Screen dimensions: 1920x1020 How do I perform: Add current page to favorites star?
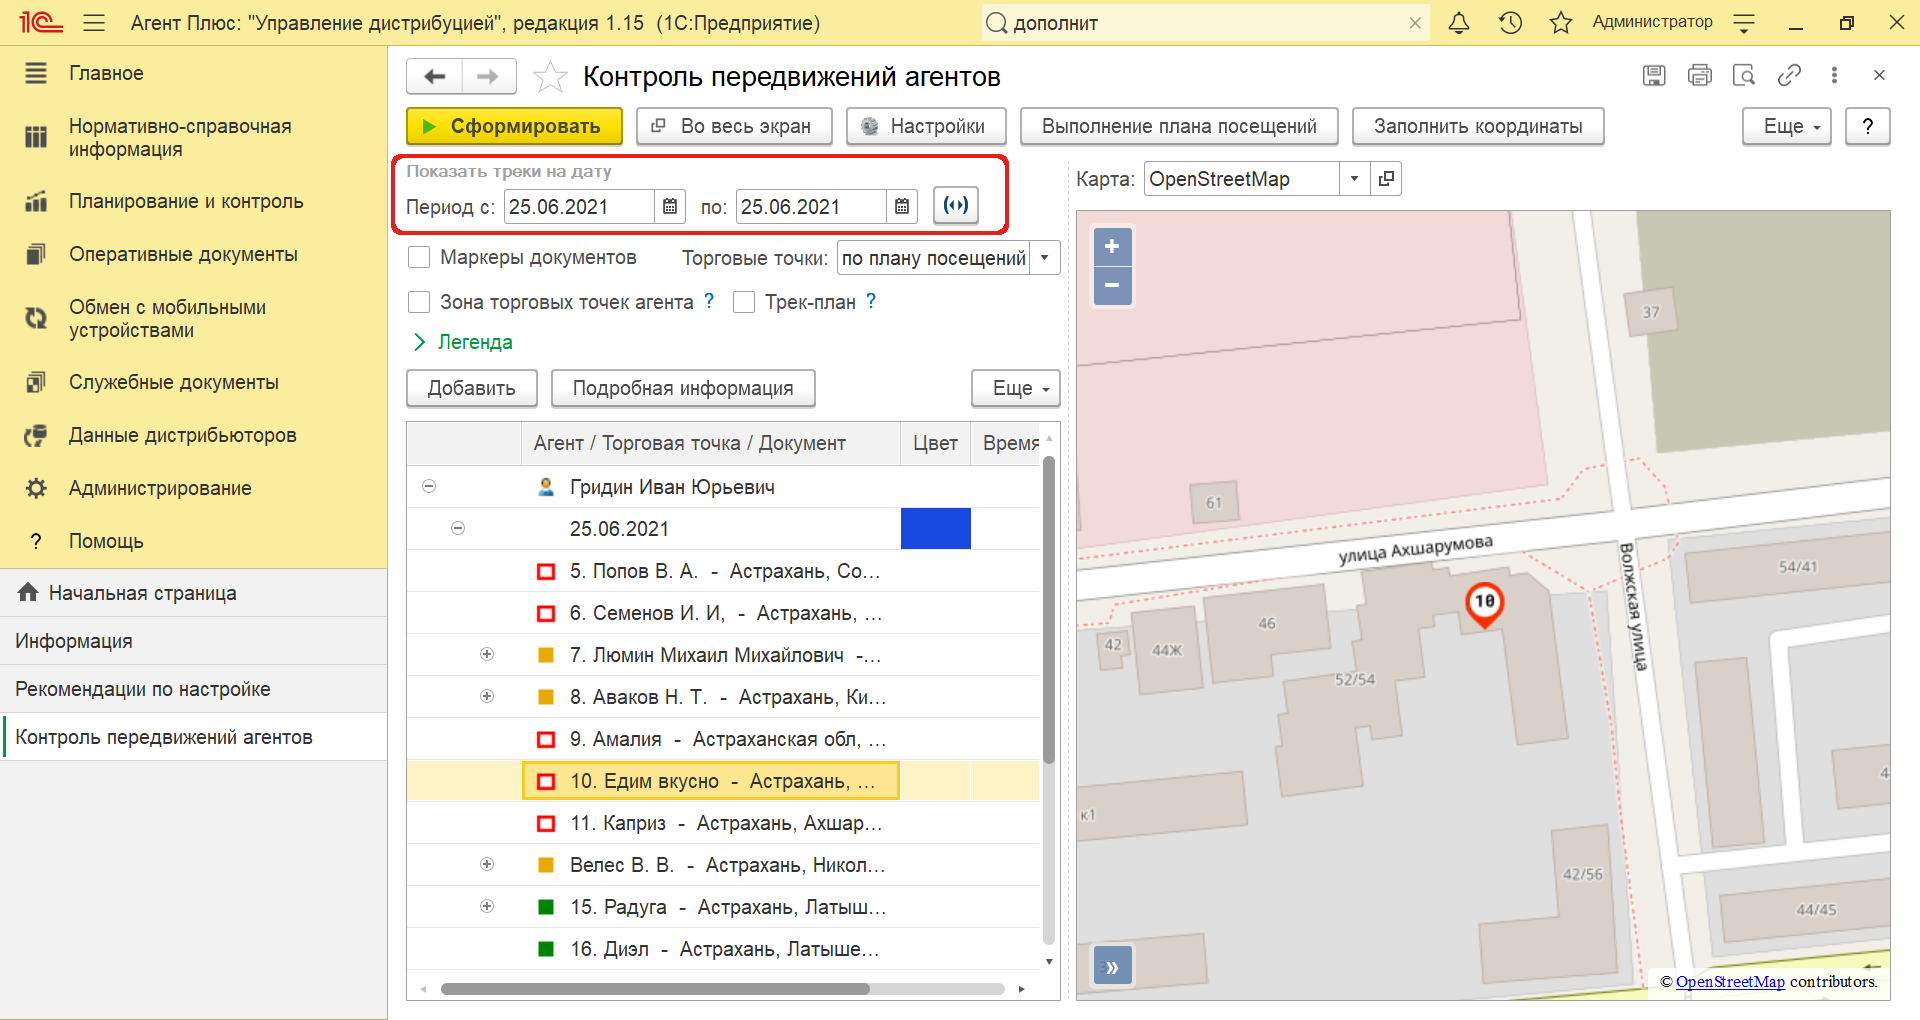[550, 76]
